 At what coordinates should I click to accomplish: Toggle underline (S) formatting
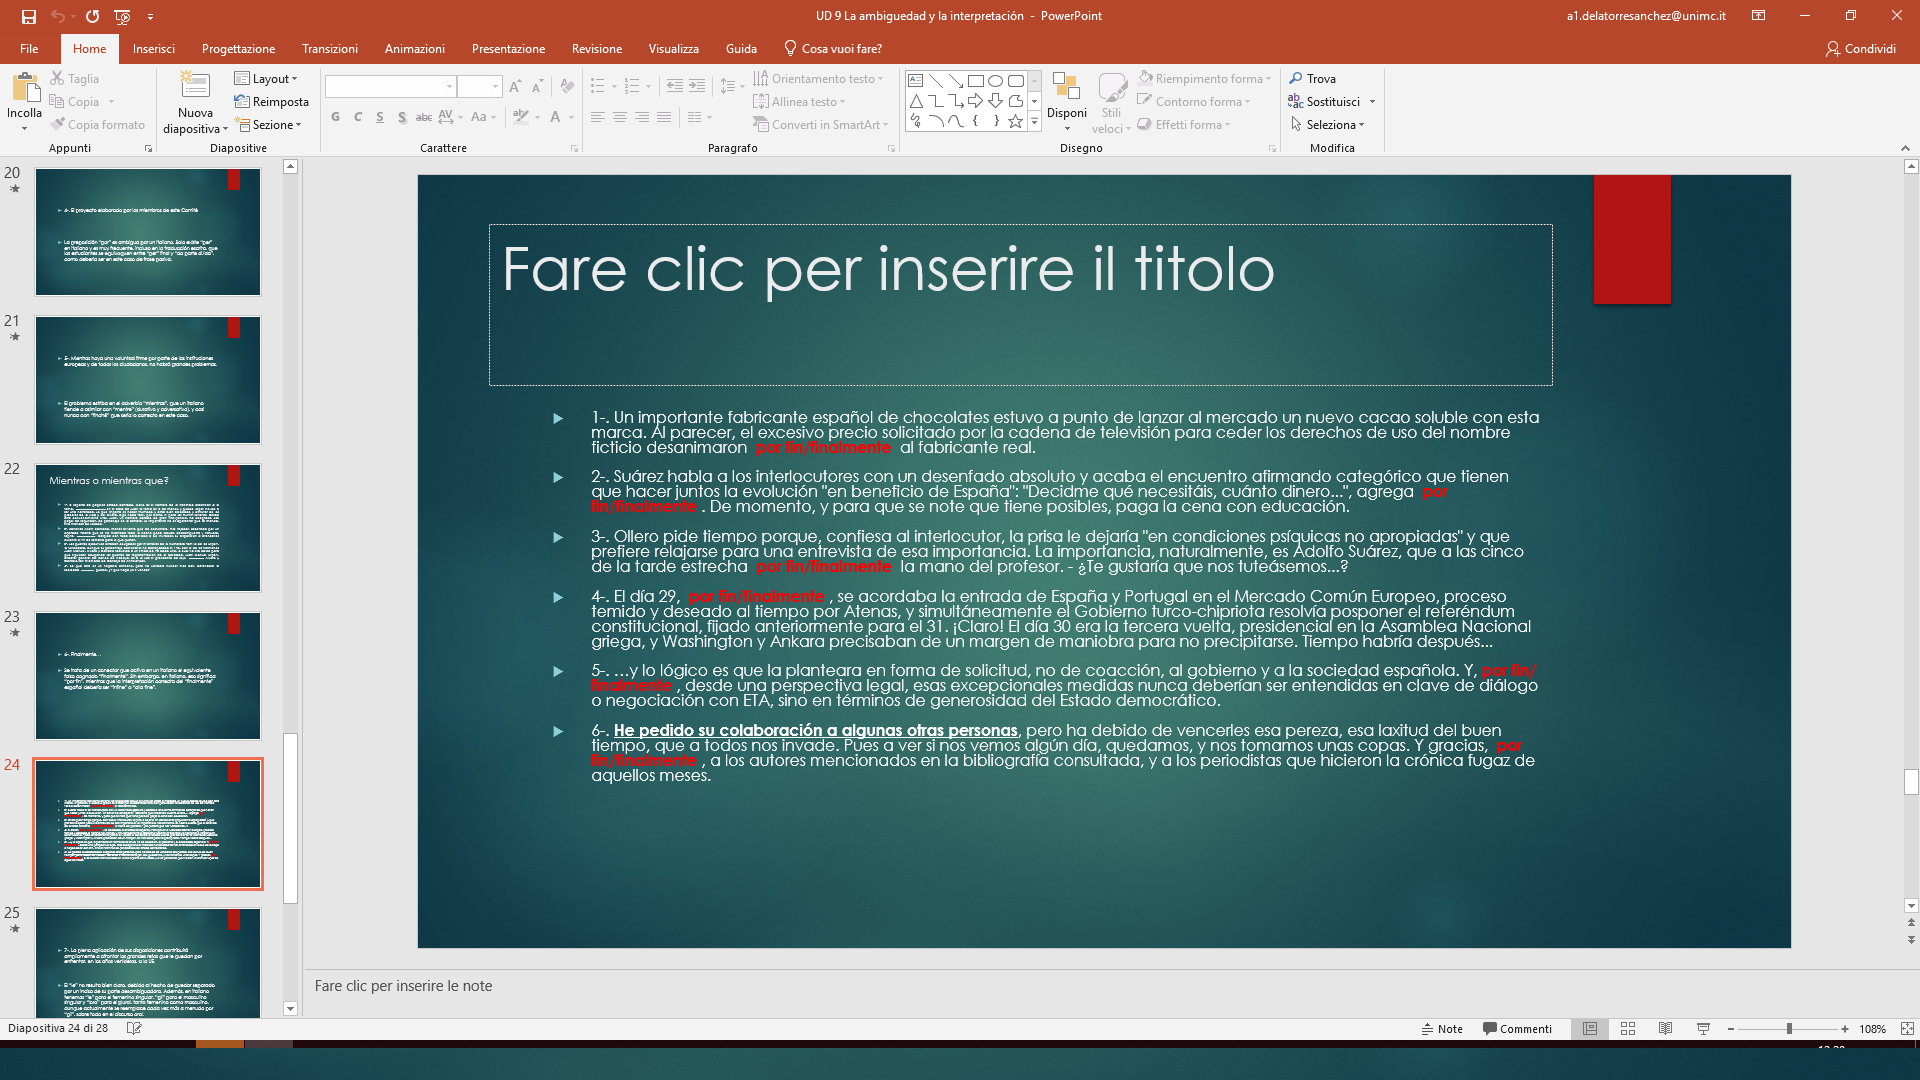(x=380, y=117)
